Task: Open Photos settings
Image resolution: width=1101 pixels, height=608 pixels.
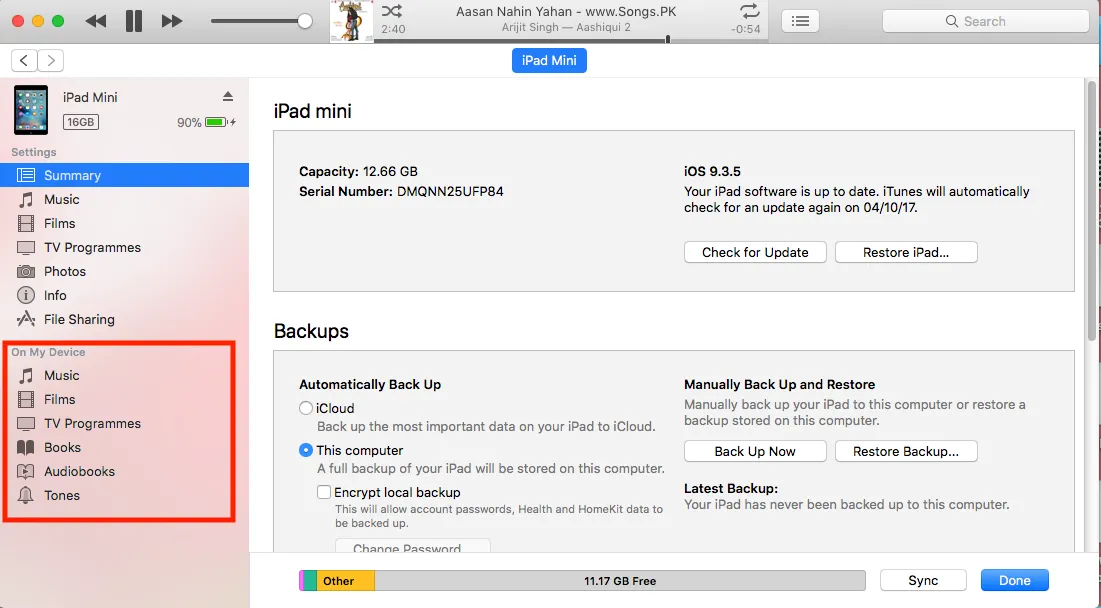Action: coord(124,271)
